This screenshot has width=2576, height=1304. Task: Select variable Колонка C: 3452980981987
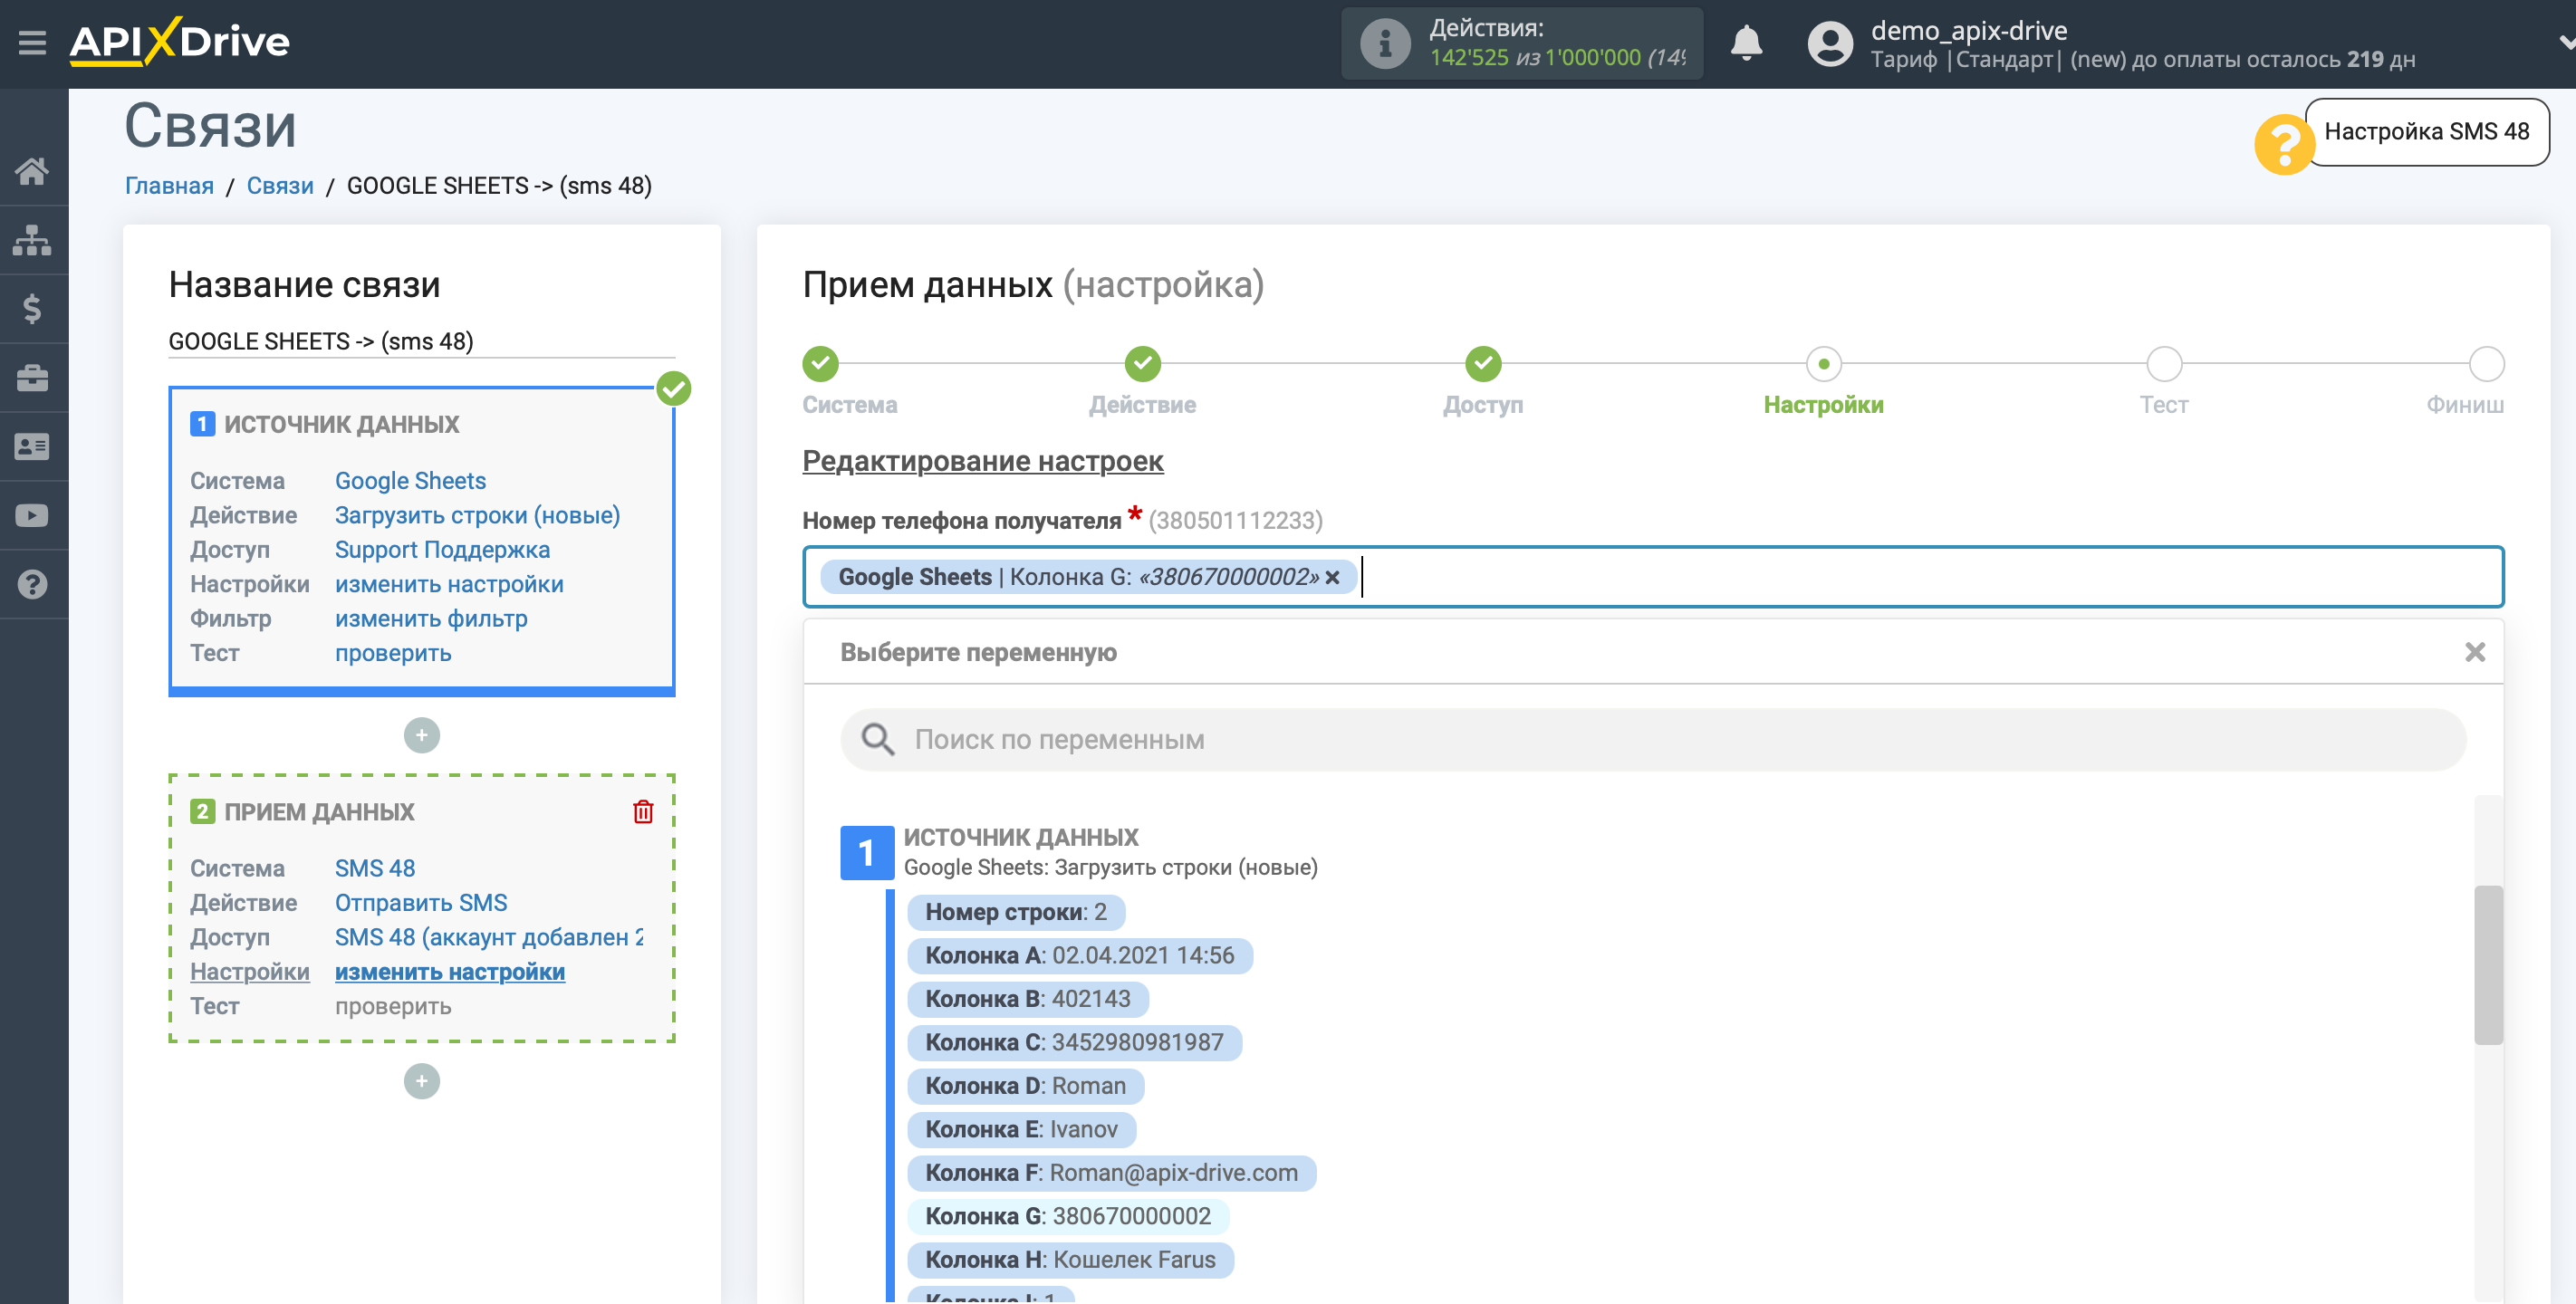tap(1074, 1042)
